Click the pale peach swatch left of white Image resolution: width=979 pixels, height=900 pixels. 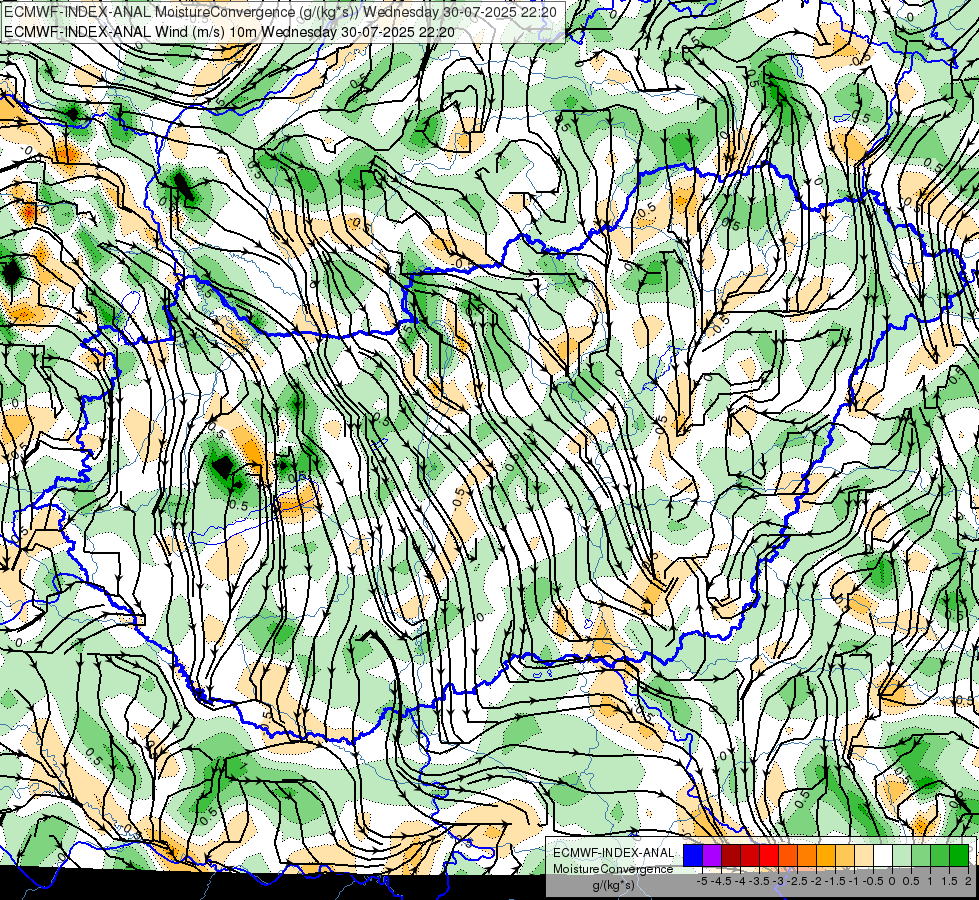pyautogui.click(x=863, y=855)
